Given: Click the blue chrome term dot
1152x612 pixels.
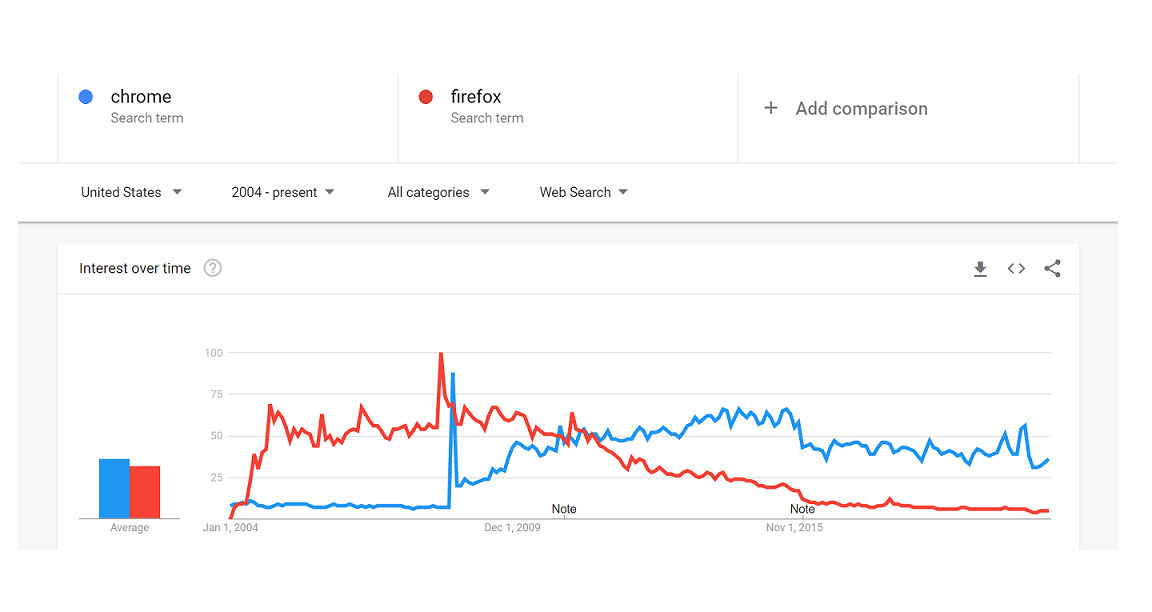Looking at the screenshot, I should pos(86,97).
